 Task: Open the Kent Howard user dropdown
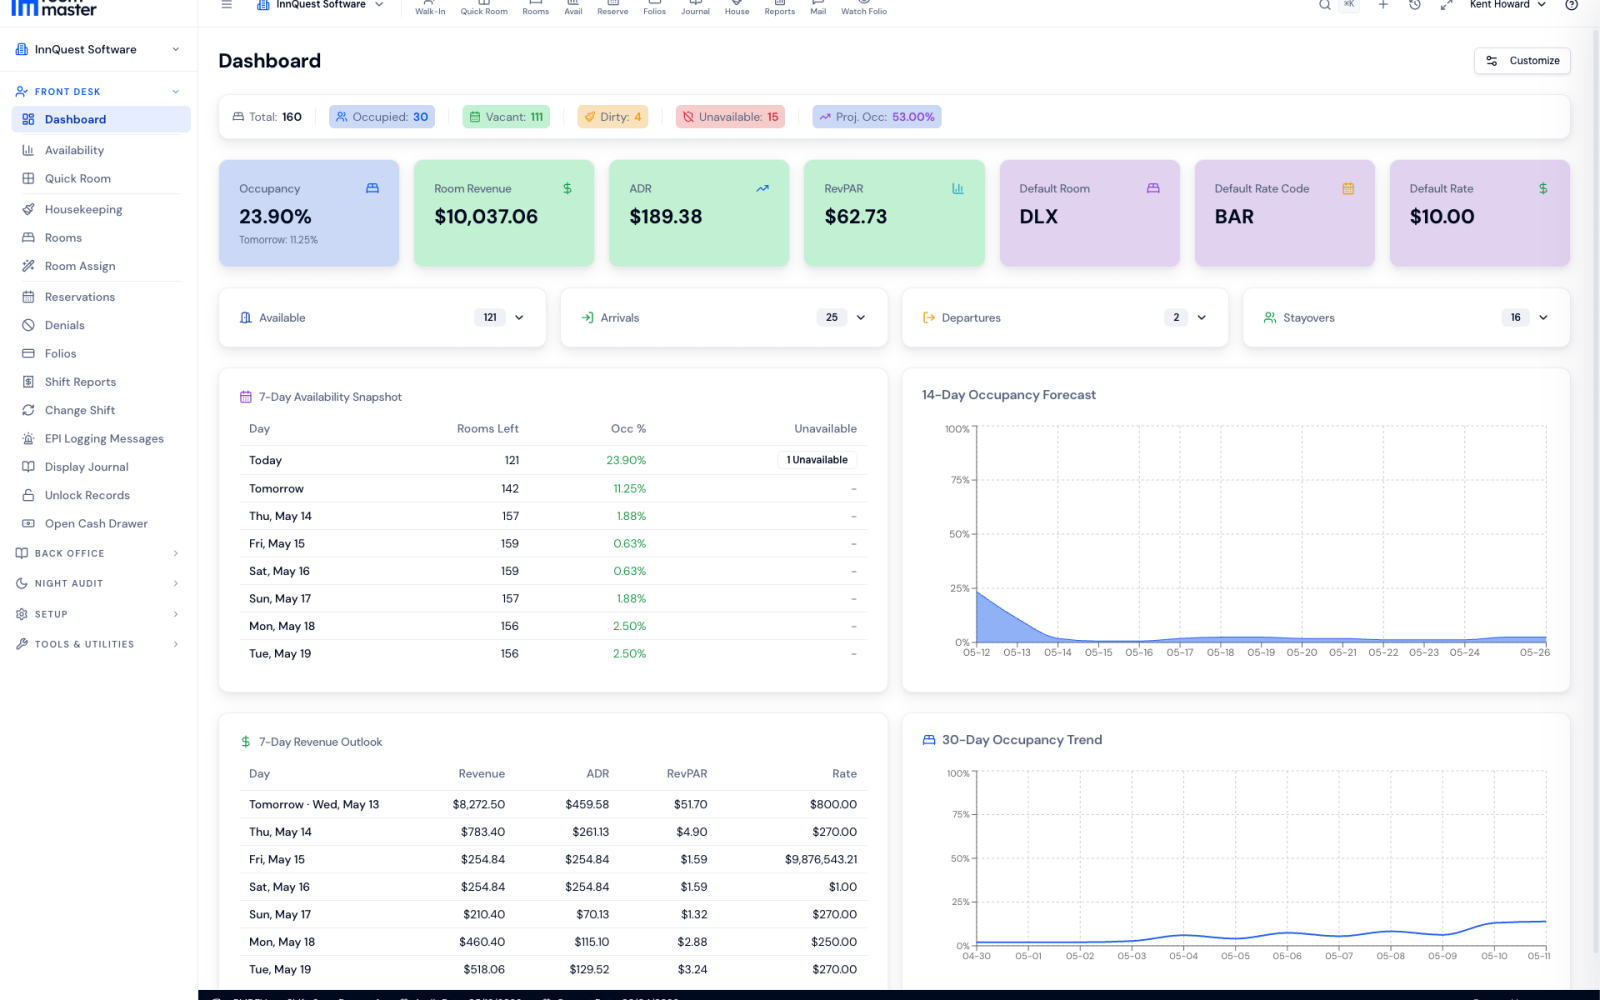pyautogui.click(x=1507, y=5)
